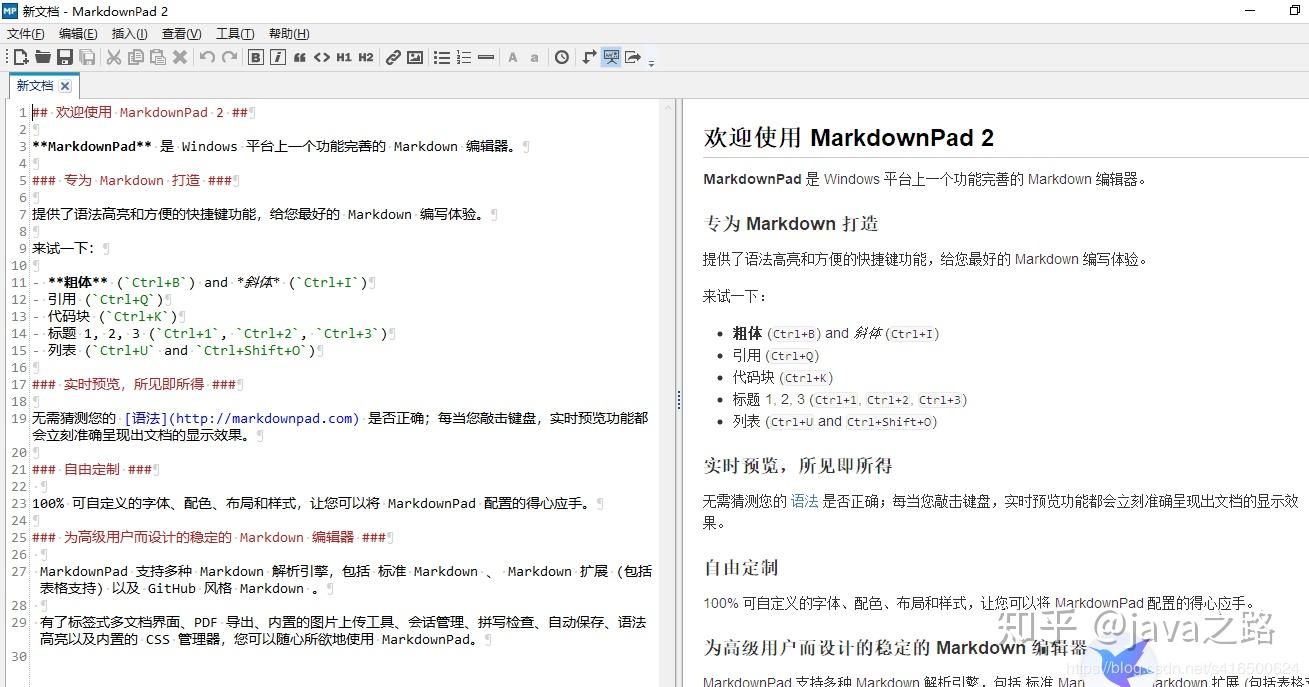Open the 帮助(H) menu
This screenshot has width=1309, height=687.
point(288,33)
